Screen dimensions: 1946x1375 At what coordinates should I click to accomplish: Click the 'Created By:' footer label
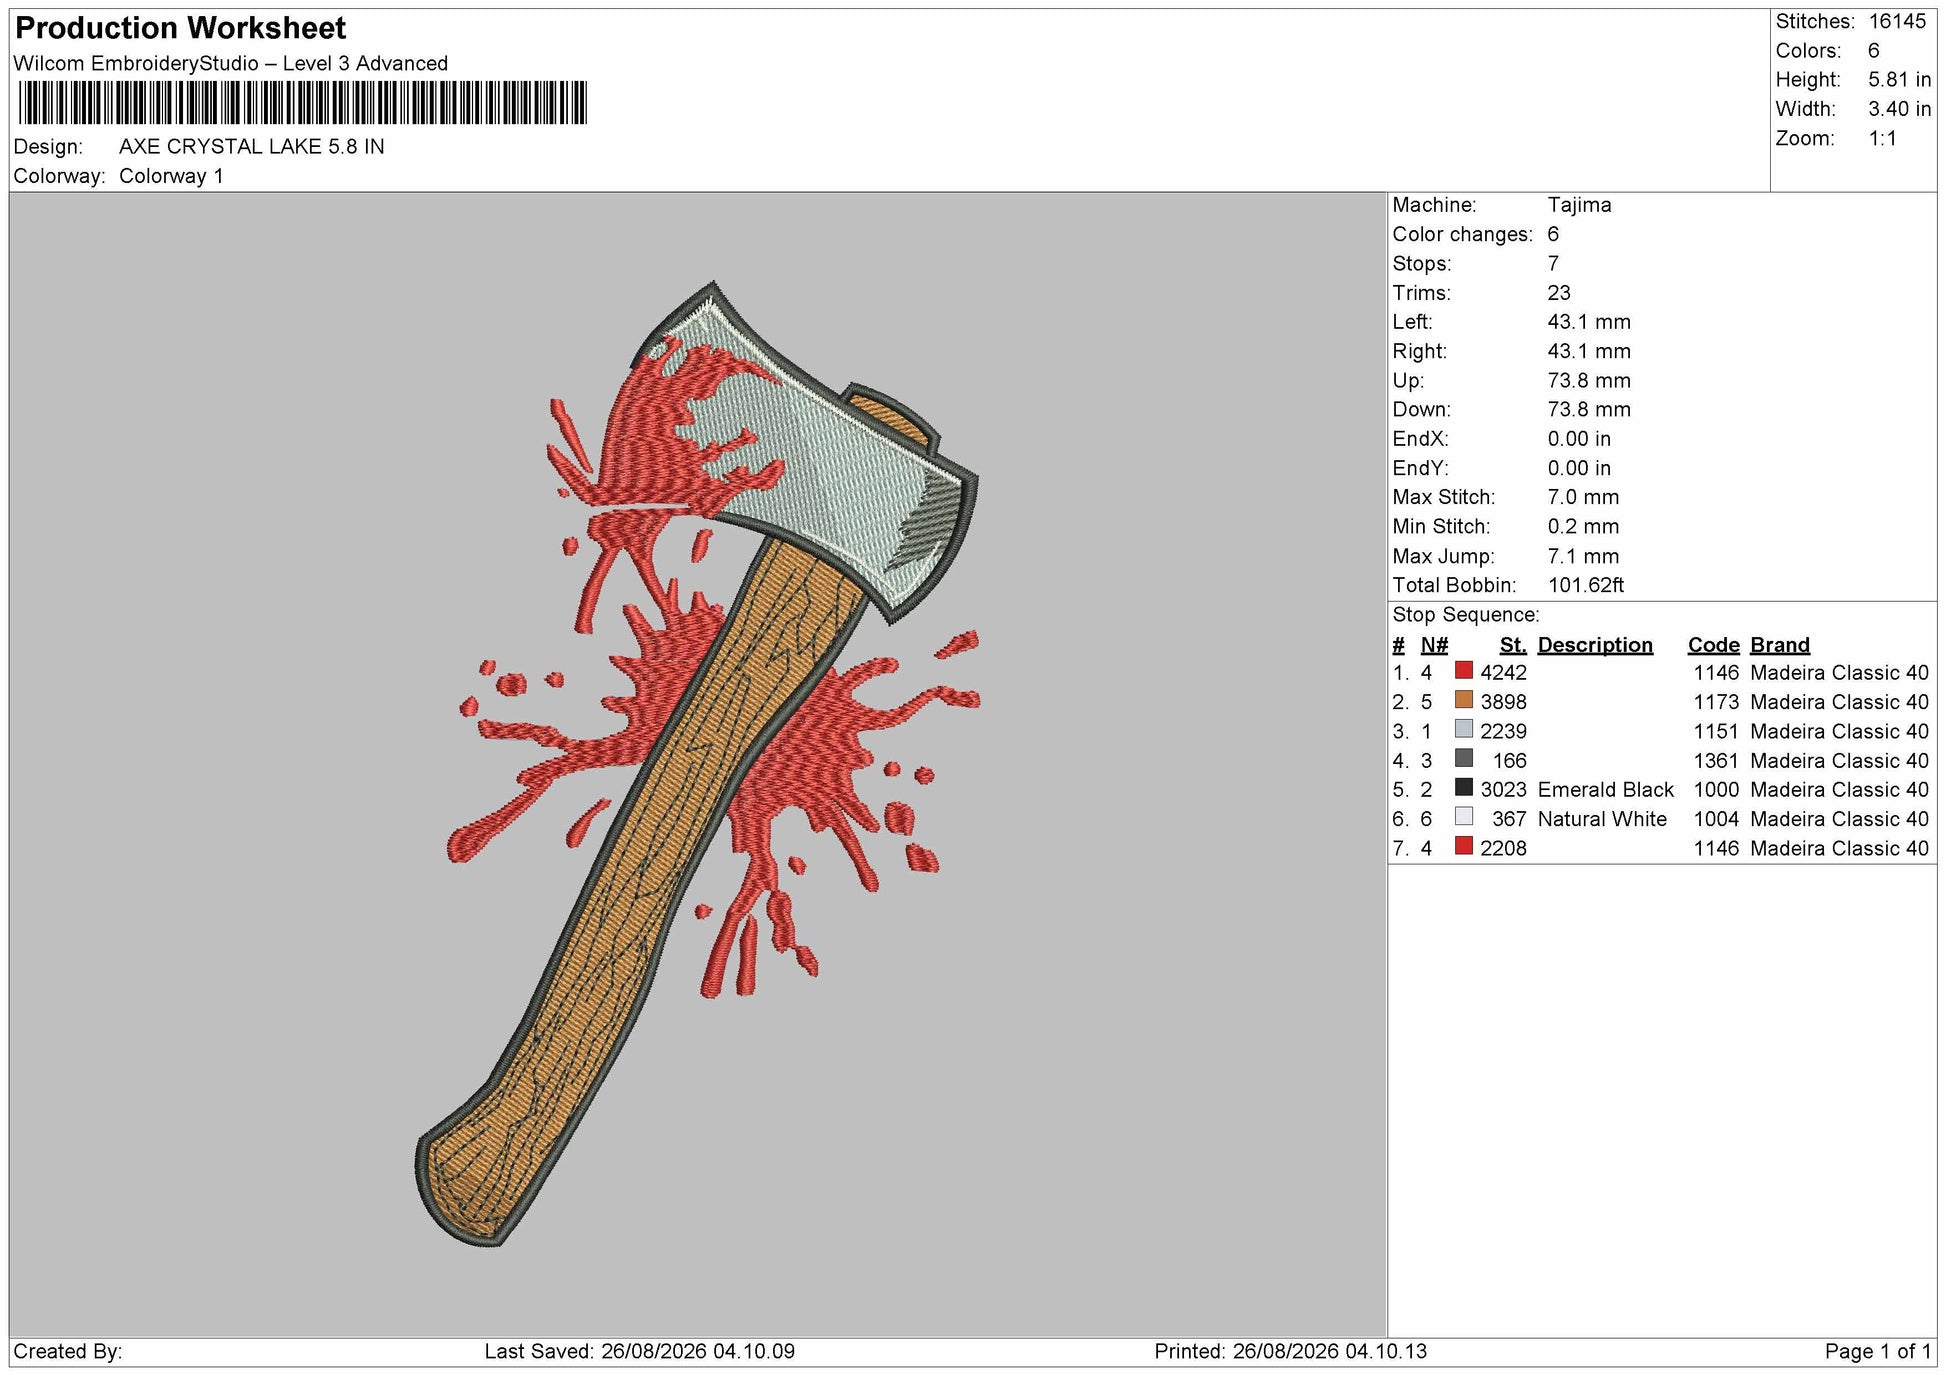(x=68, y=1352)
